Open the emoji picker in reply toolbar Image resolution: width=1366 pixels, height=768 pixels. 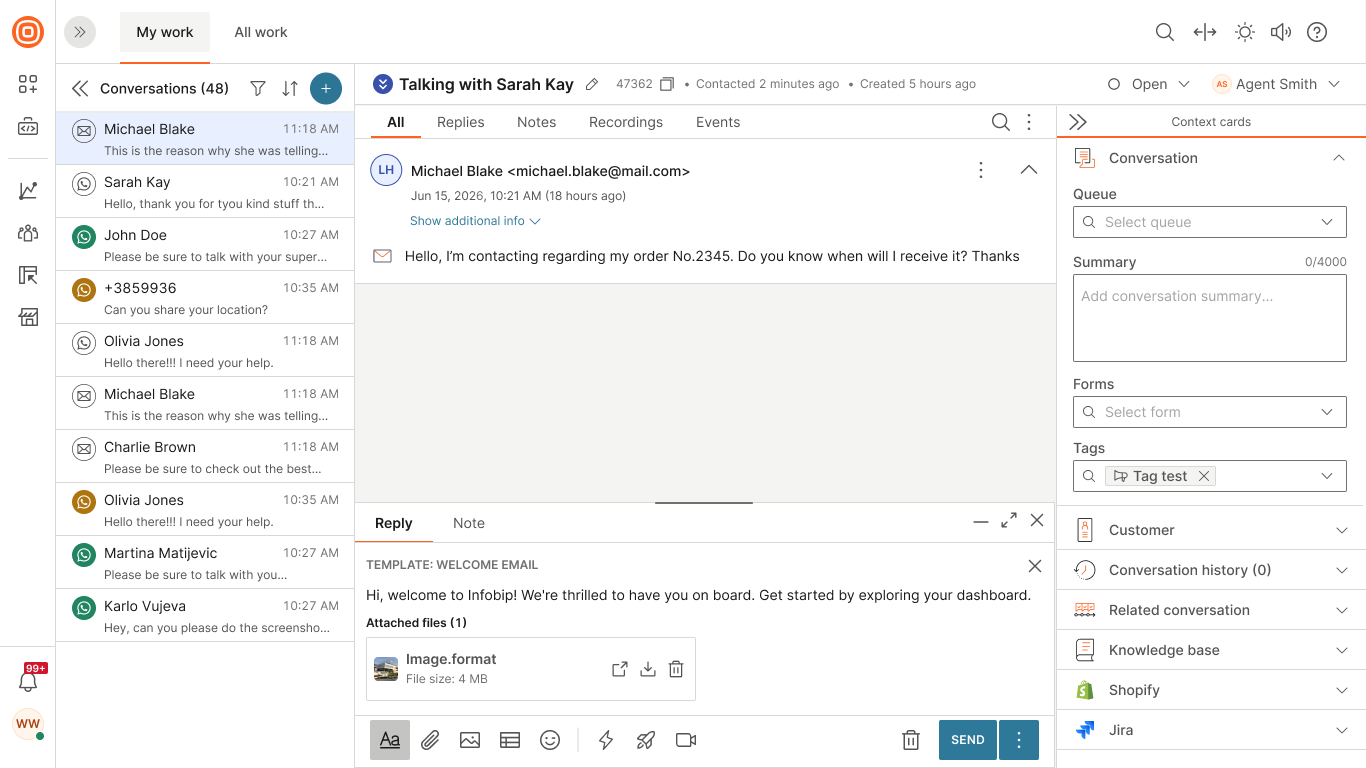click(550, 740)
